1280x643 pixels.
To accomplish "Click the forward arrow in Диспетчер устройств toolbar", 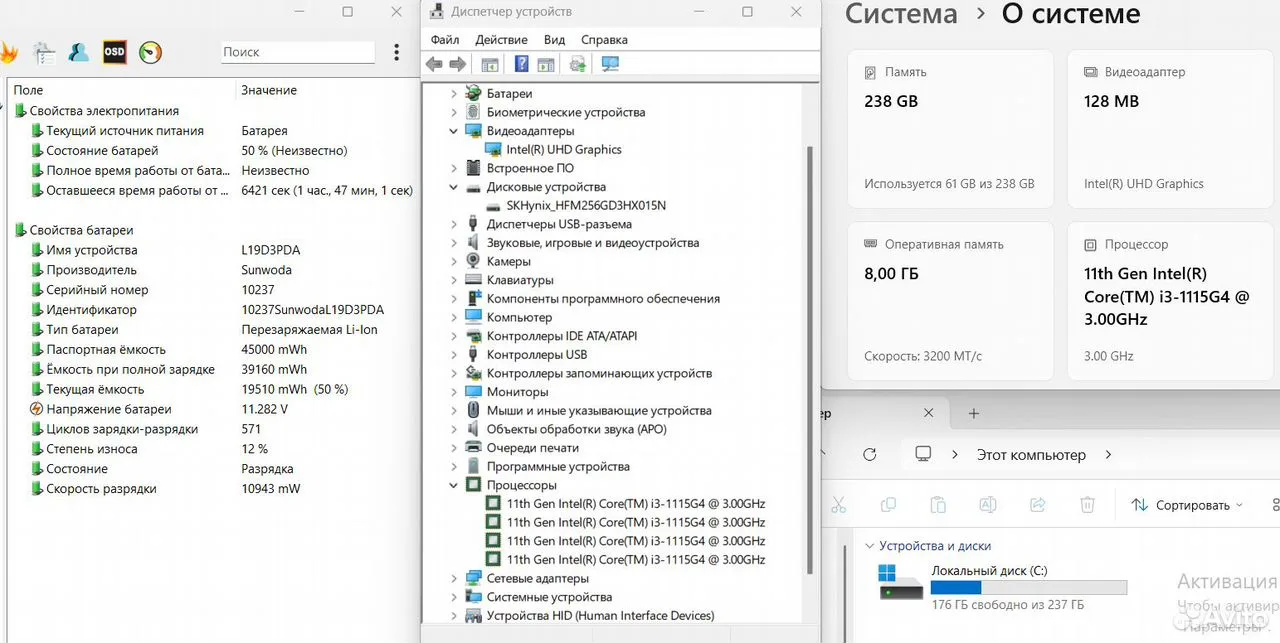I will pyautogui.click(x=458, y=64).
